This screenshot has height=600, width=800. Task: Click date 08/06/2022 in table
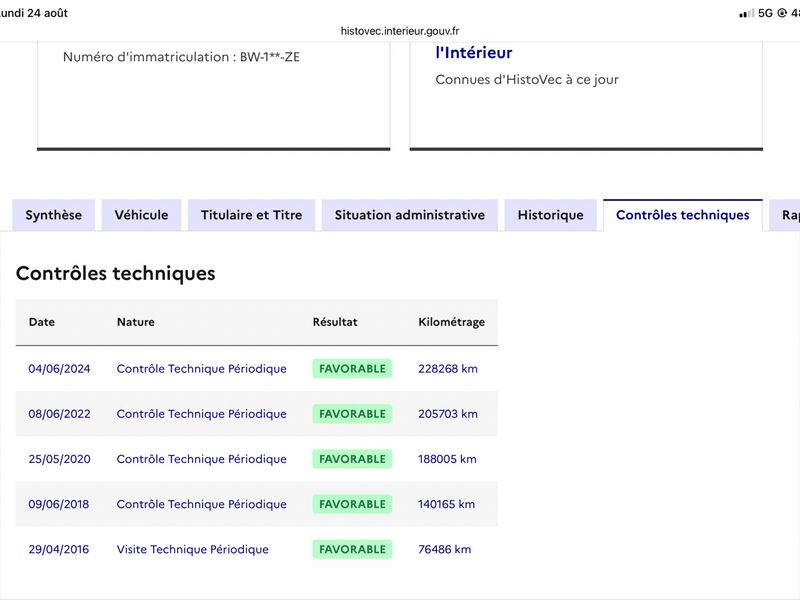tap(59, 414)
